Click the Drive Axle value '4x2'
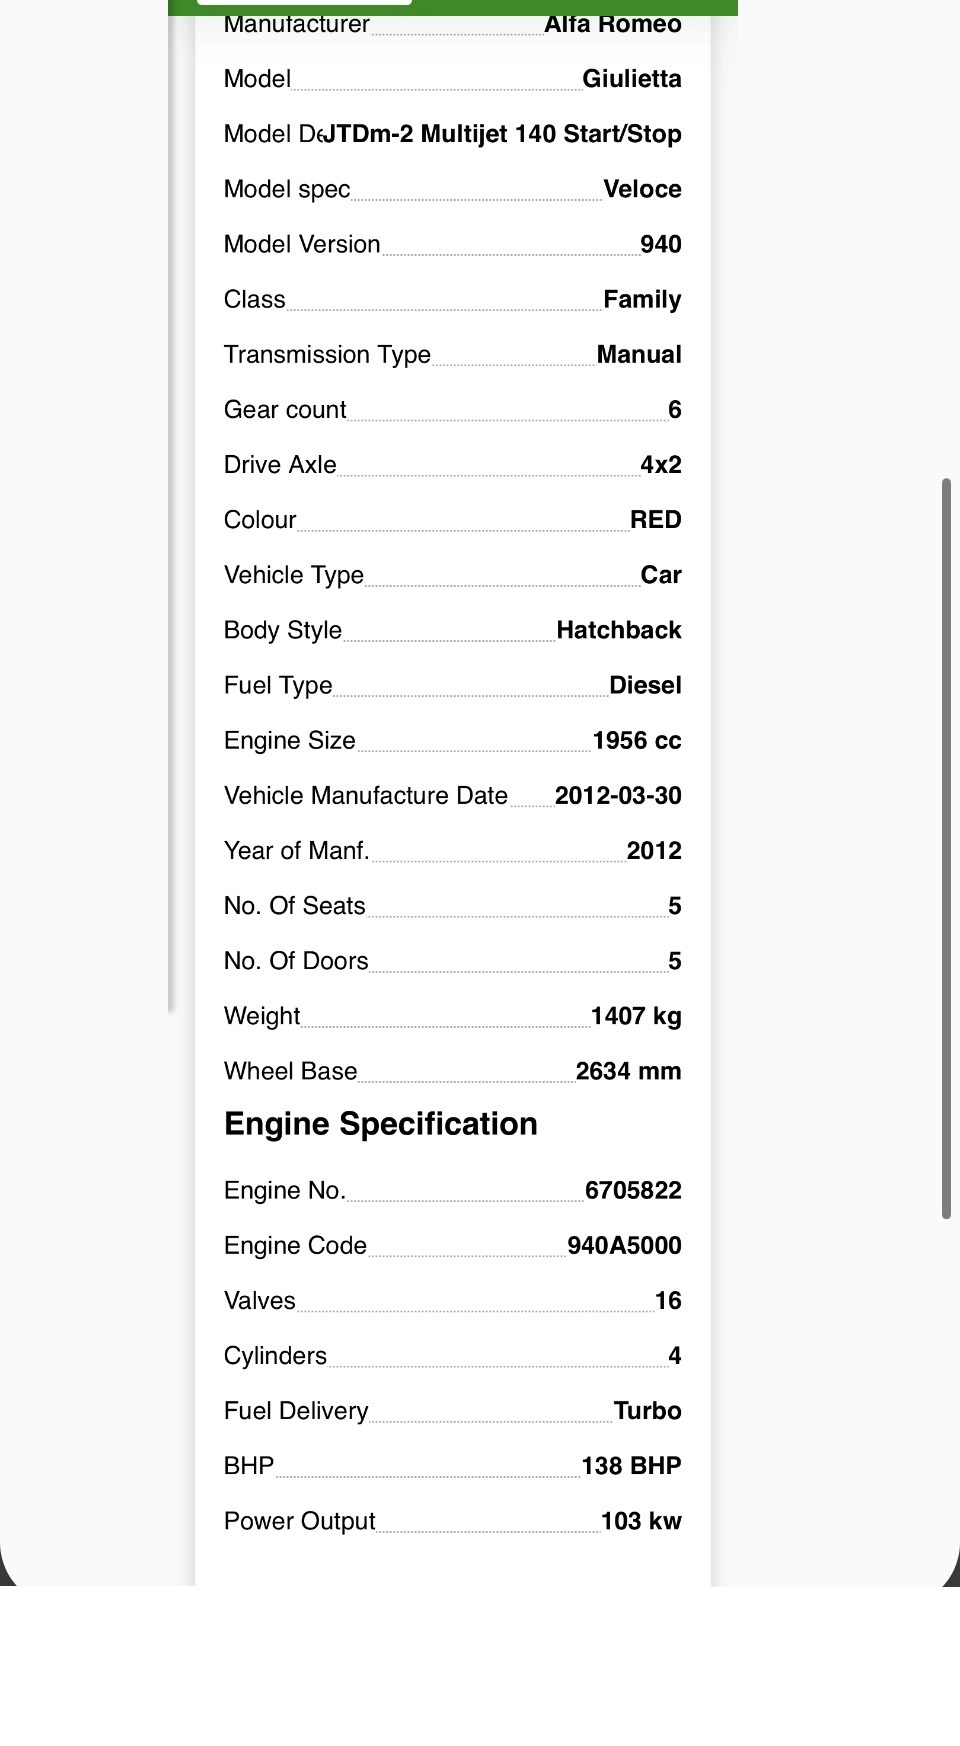The height and width of the screenshot is (1746, 960). [661, 464]
